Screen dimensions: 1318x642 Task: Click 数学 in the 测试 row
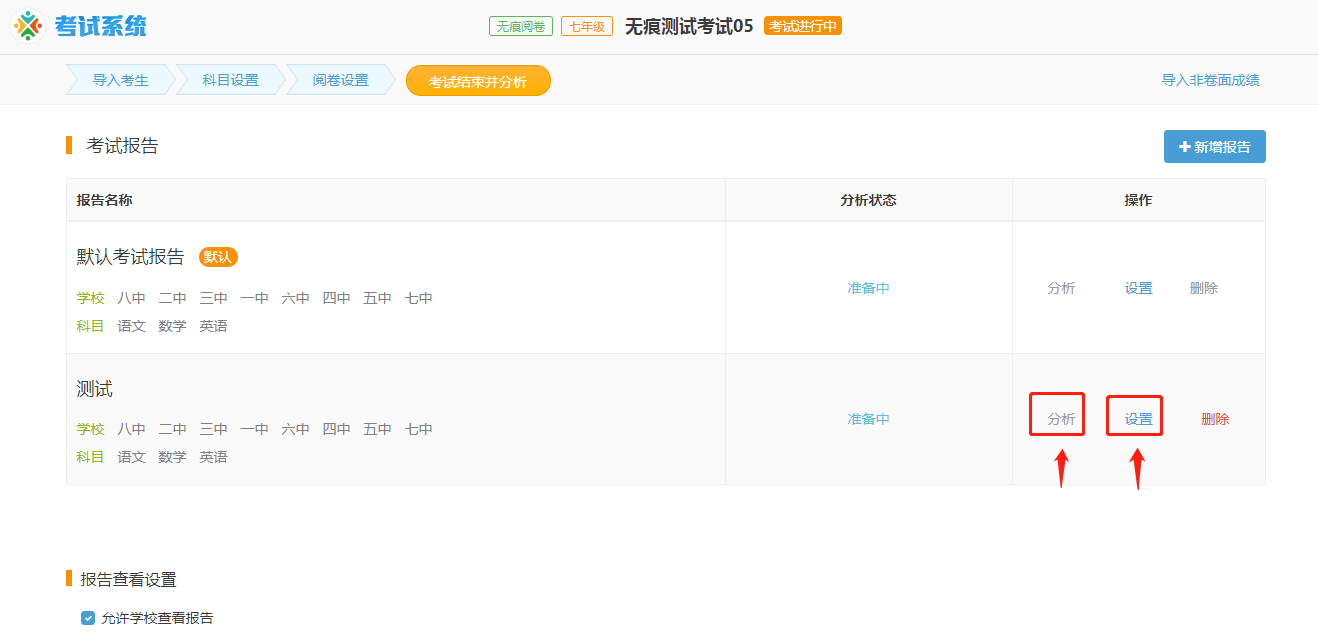point(173,457)
